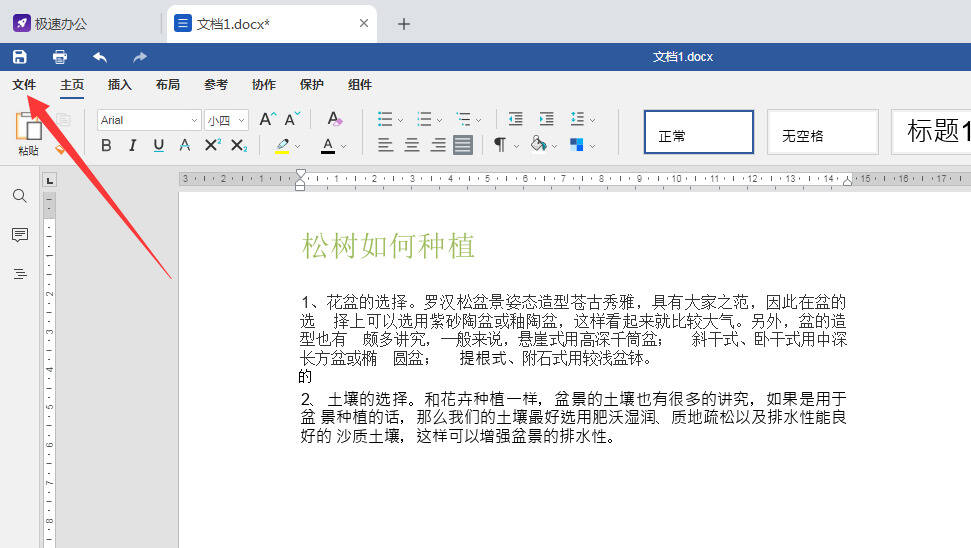Screen dimensions: 971x548
Task: Click the right indent marker on ruler
Action: (847, 181)
